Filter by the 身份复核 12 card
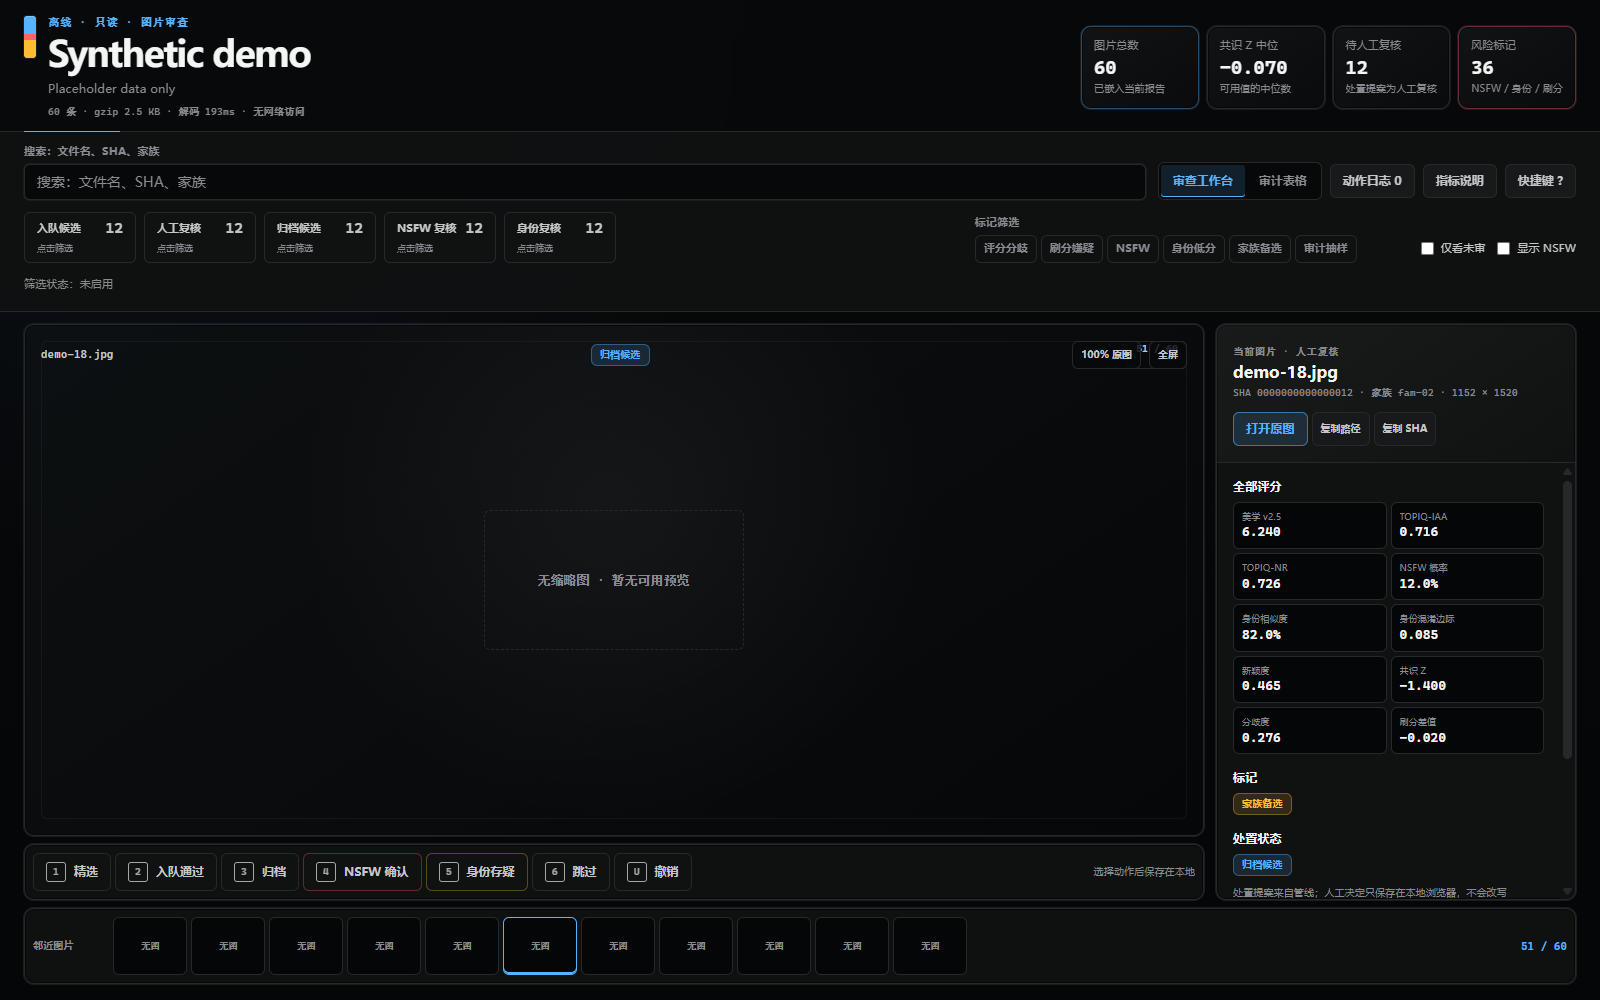 click(x=560, y=237)
